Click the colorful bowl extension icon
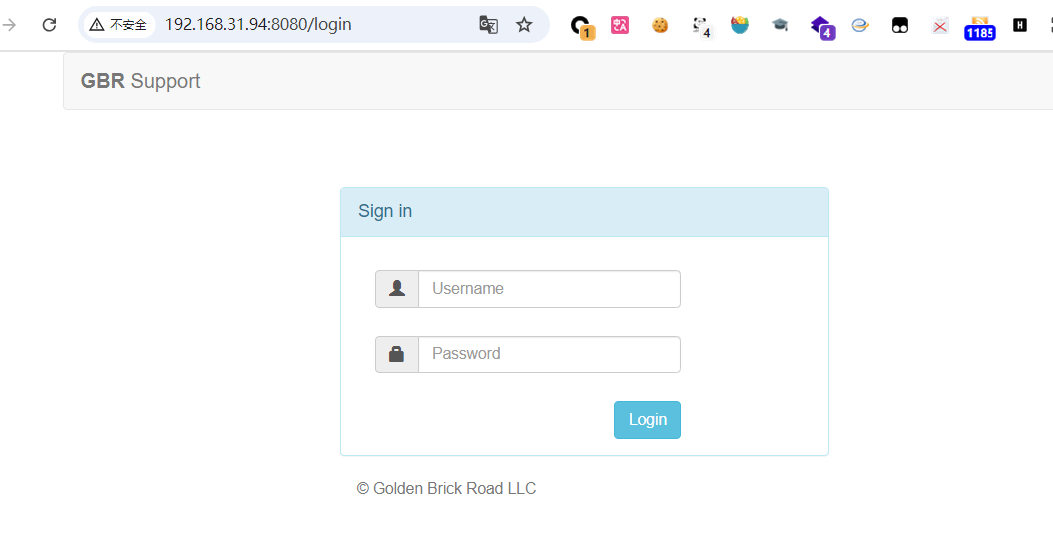The height and width of the screenshot is (540, 1053). (739, 26)
